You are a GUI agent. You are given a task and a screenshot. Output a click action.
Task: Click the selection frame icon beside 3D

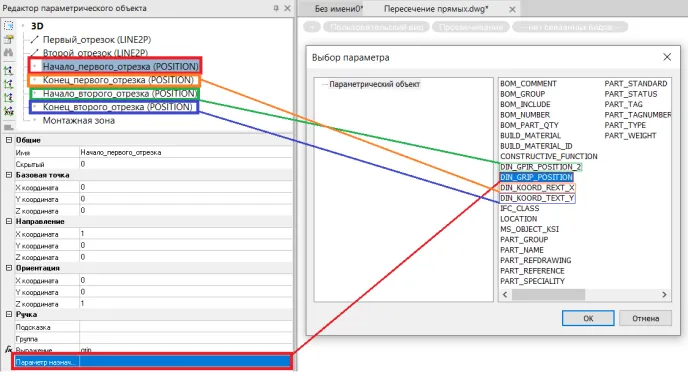click(x=8, y=26)
